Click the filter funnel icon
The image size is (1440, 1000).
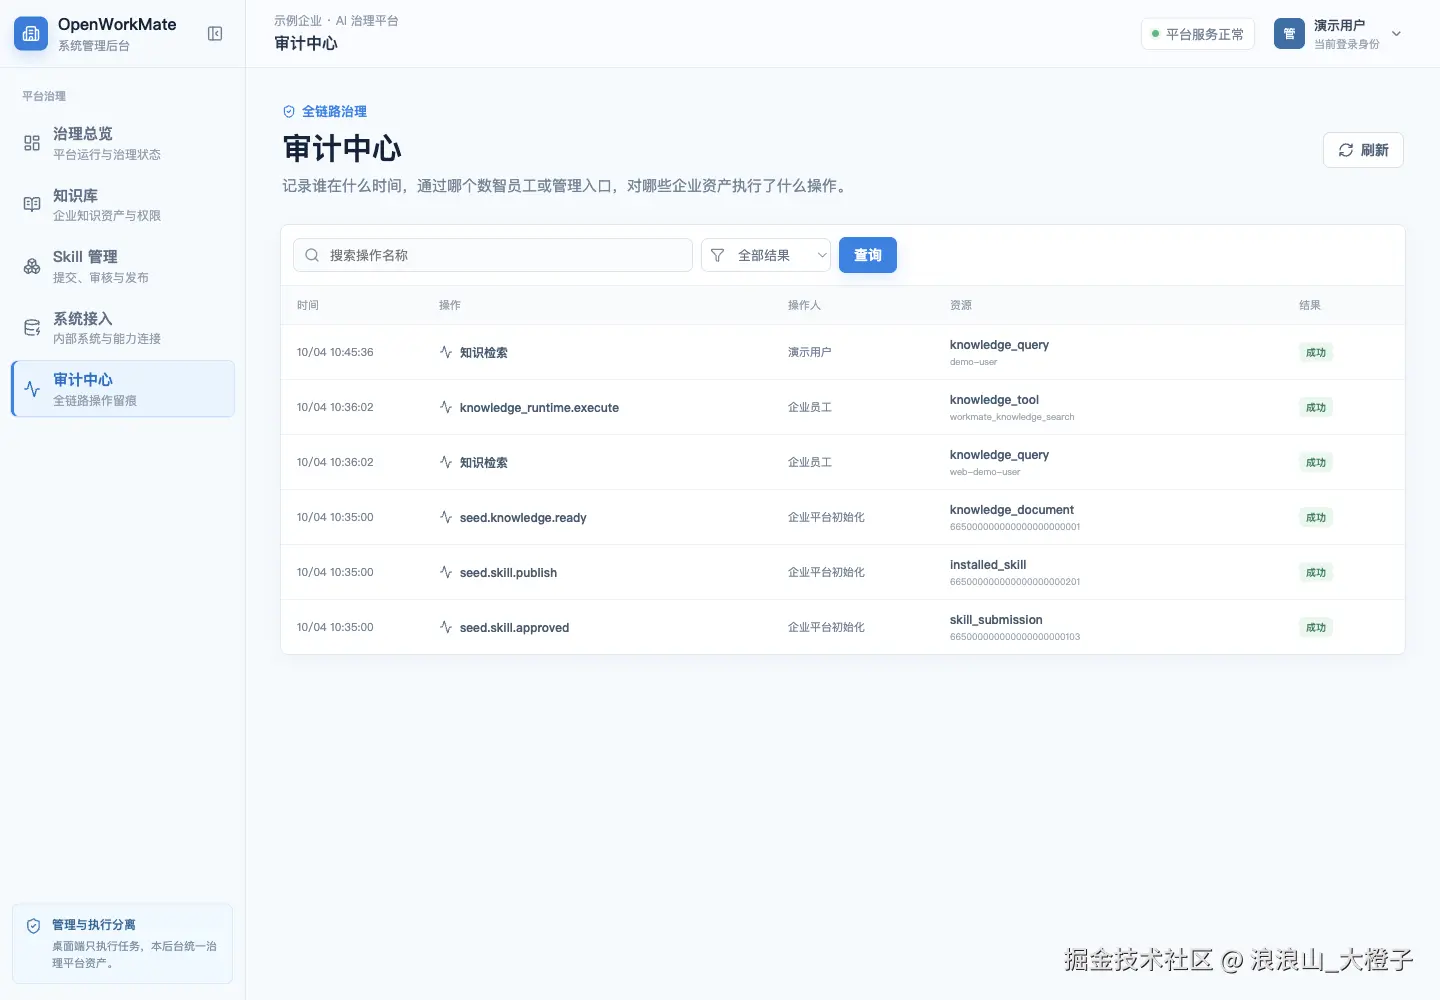click(x=717, y=255)
